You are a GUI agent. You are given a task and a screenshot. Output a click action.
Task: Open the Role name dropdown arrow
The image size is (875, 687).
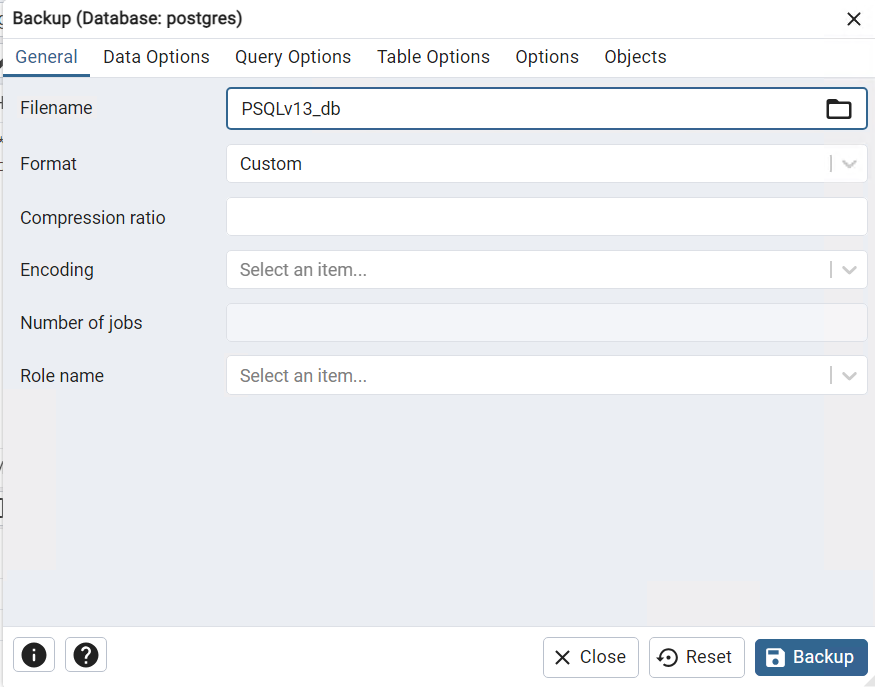[x=850, y=376]
